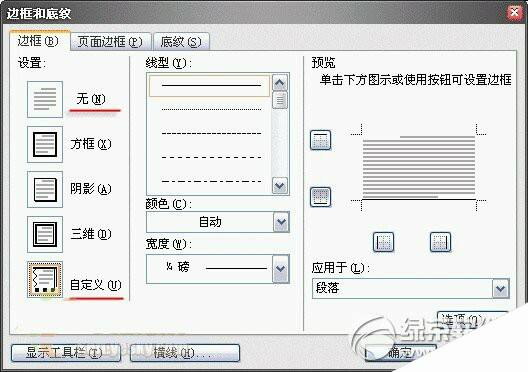Click the 无(N) label text
The height and width of the screenshot is (372, 528).
coord(91,99)
